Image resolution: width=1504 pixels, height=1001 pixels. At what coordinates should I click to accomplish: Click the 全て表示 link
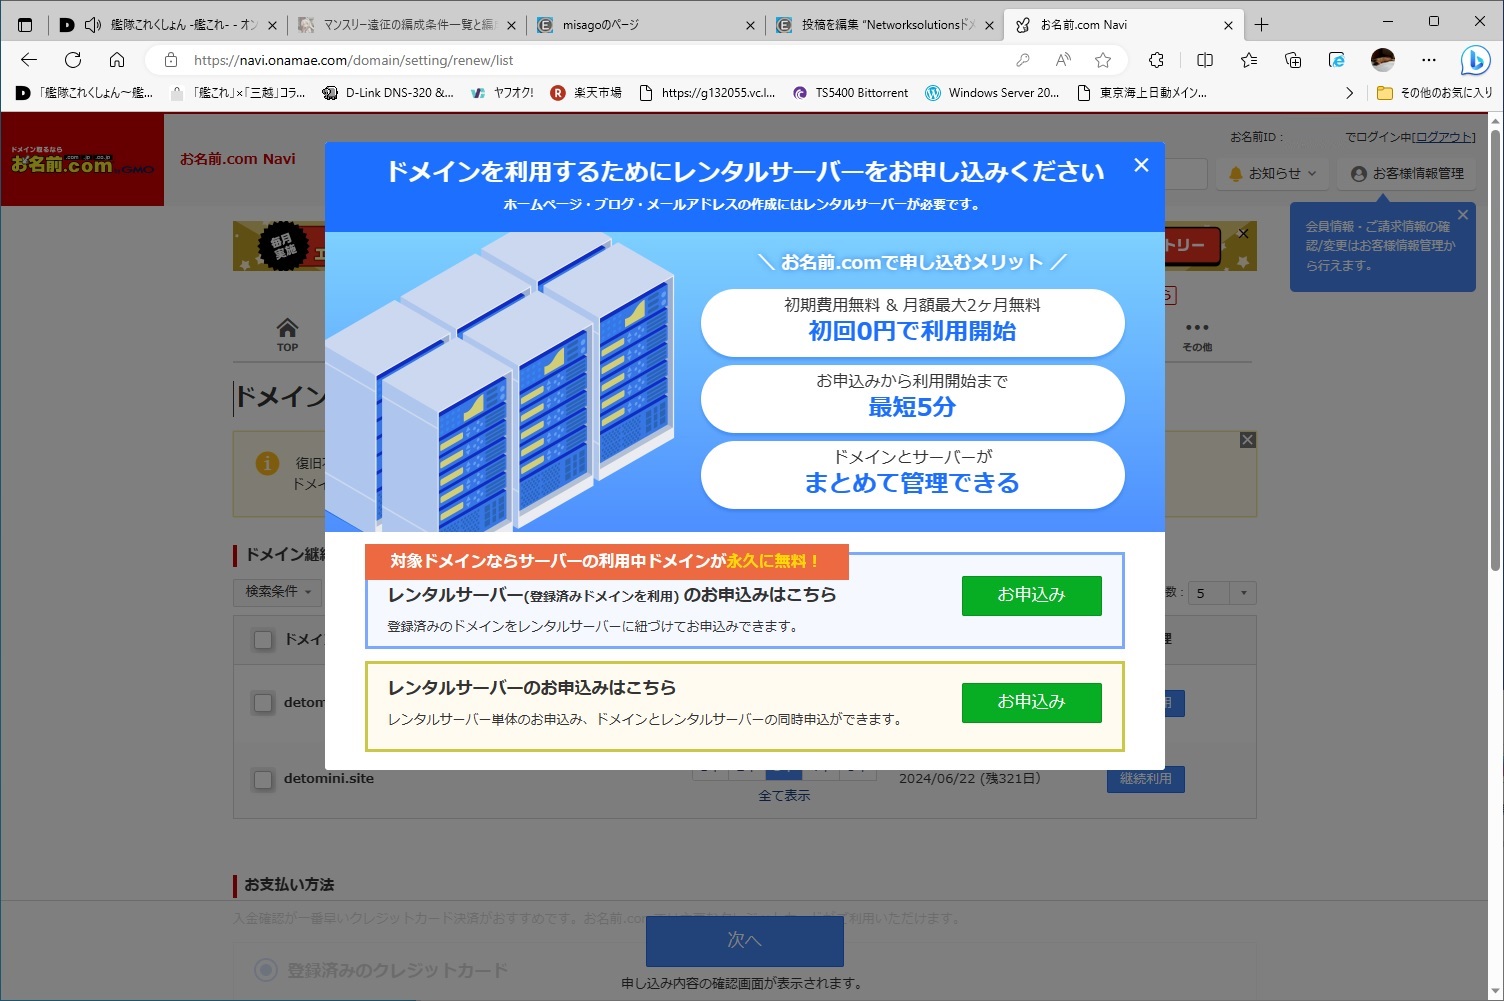(784, 796)
